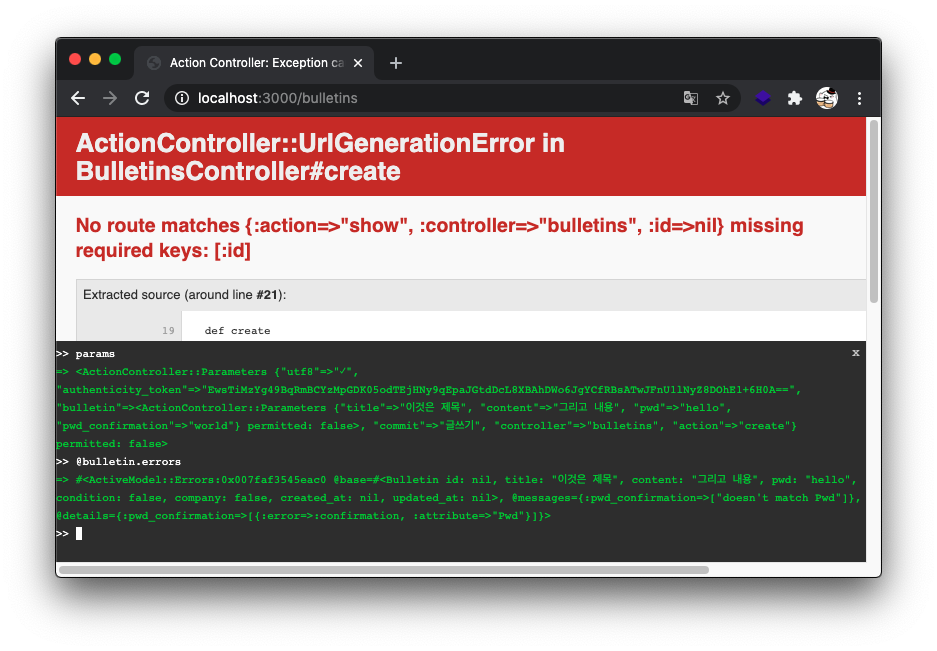Open the purple cube extension icon

click(763, 98)
